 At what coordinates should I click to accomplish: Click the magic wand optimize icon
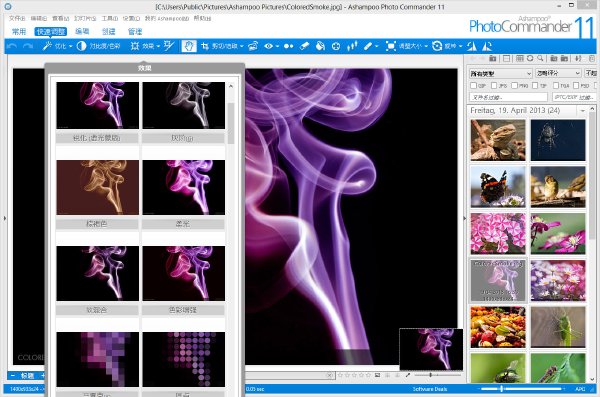pyautogui.click(x=47, y=46)
